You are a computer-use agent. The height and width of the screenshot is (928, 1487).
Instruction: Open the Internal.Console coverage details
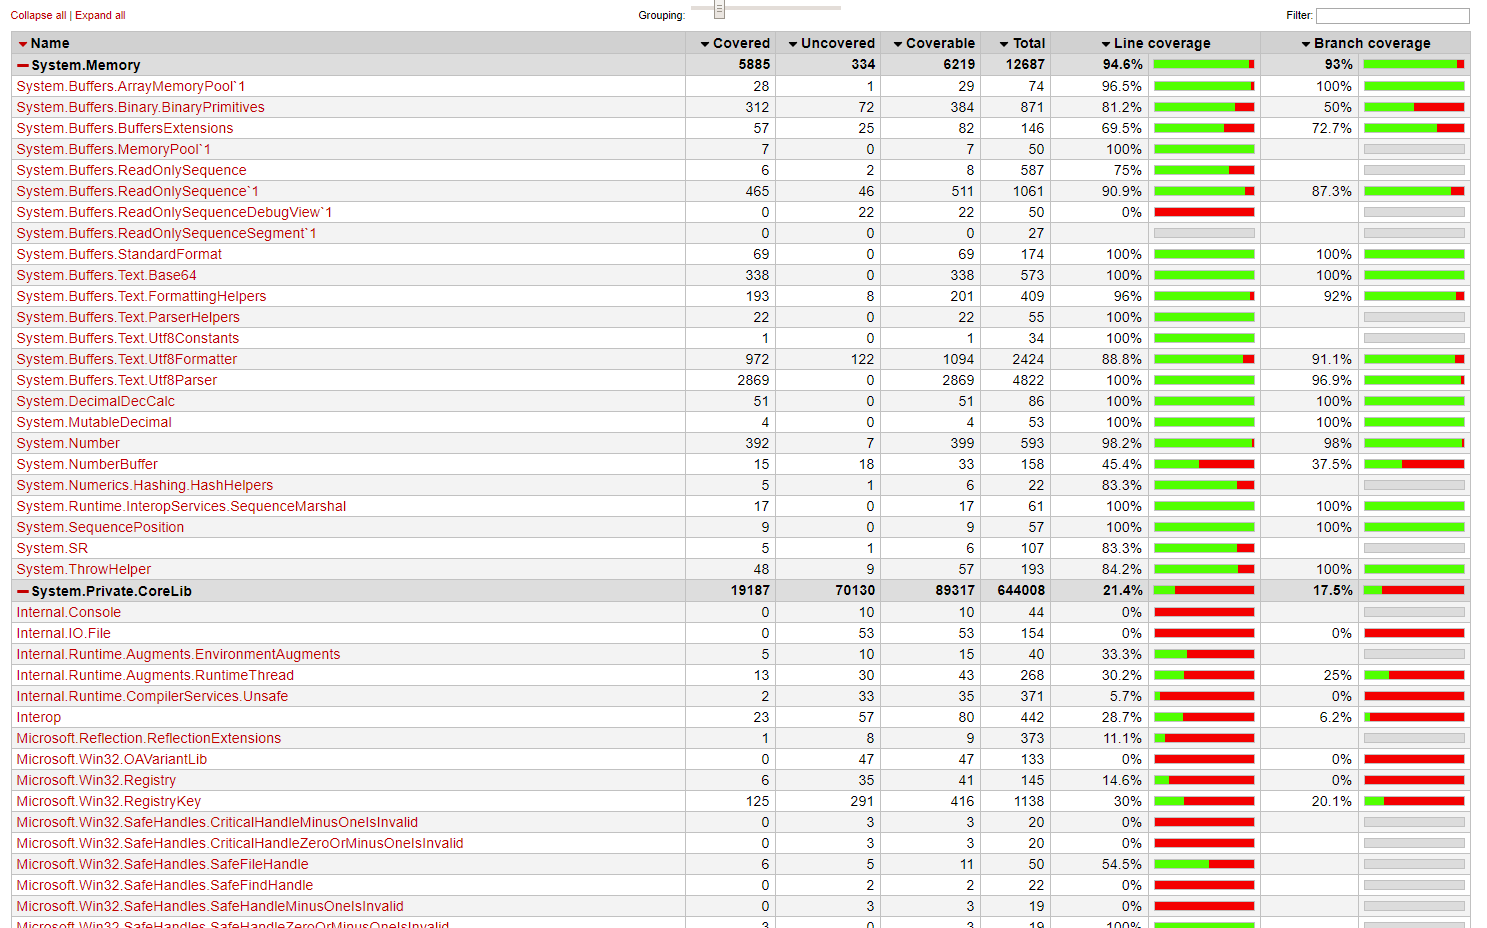[68, 611]
